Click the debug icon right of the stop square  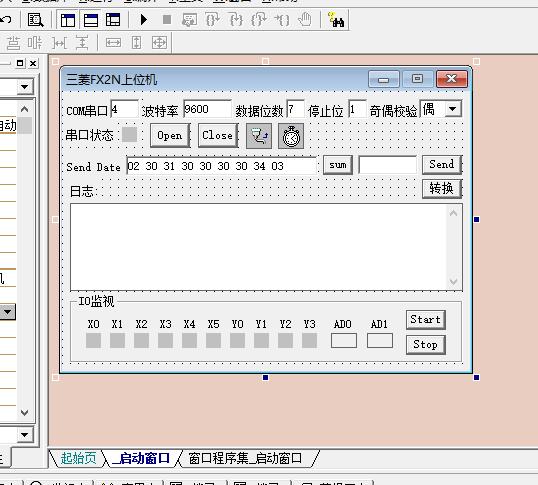coord(189,20)
